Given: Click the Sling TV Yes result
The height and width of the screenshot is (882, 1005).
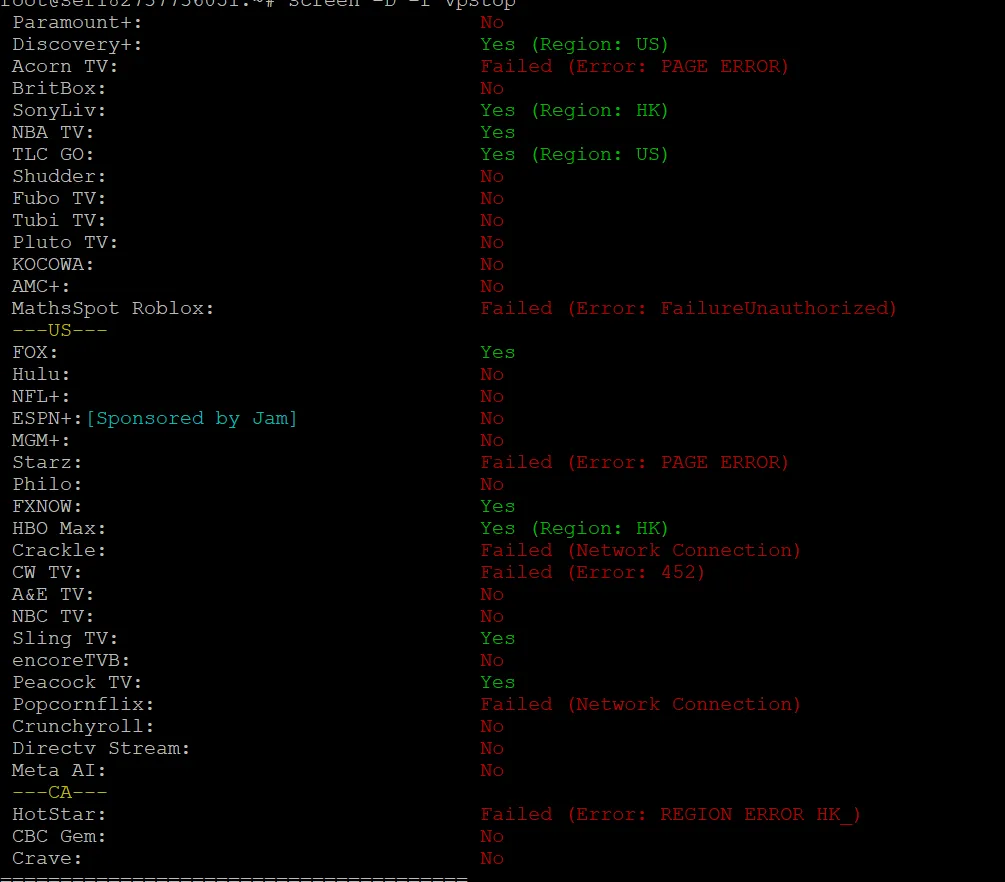Looking at the screenshot, I should click(x=497, y=638).
